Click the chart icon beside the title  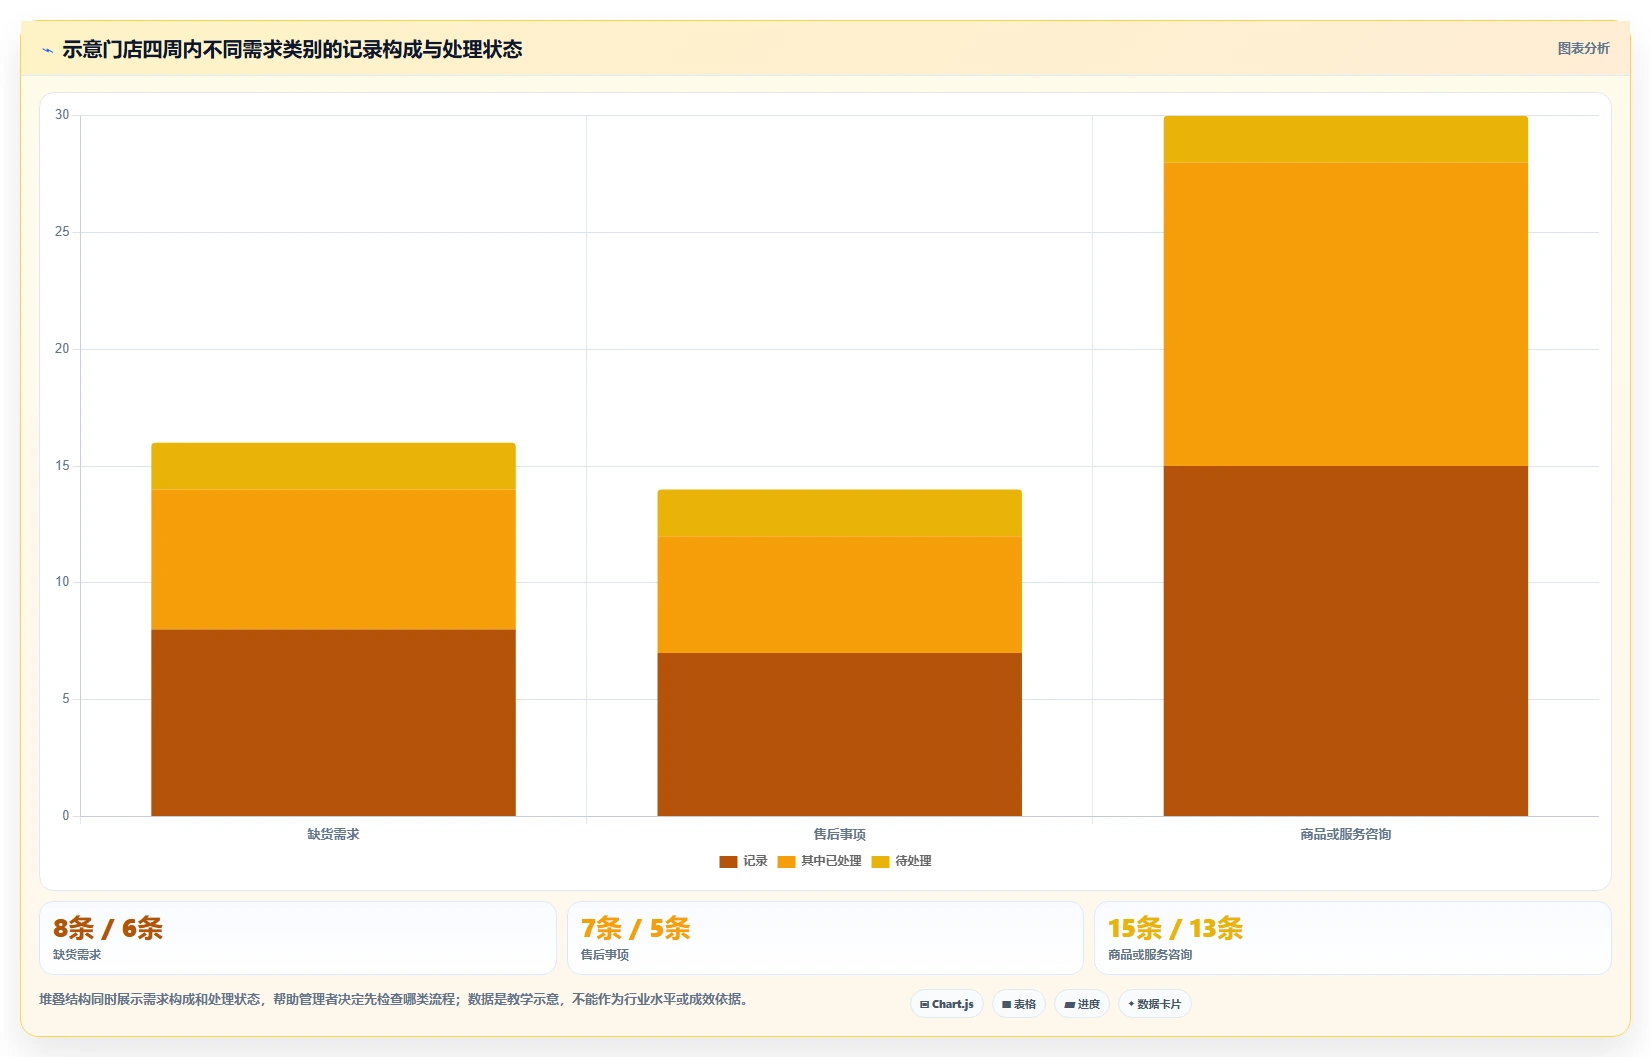click(x=47, y=50)
